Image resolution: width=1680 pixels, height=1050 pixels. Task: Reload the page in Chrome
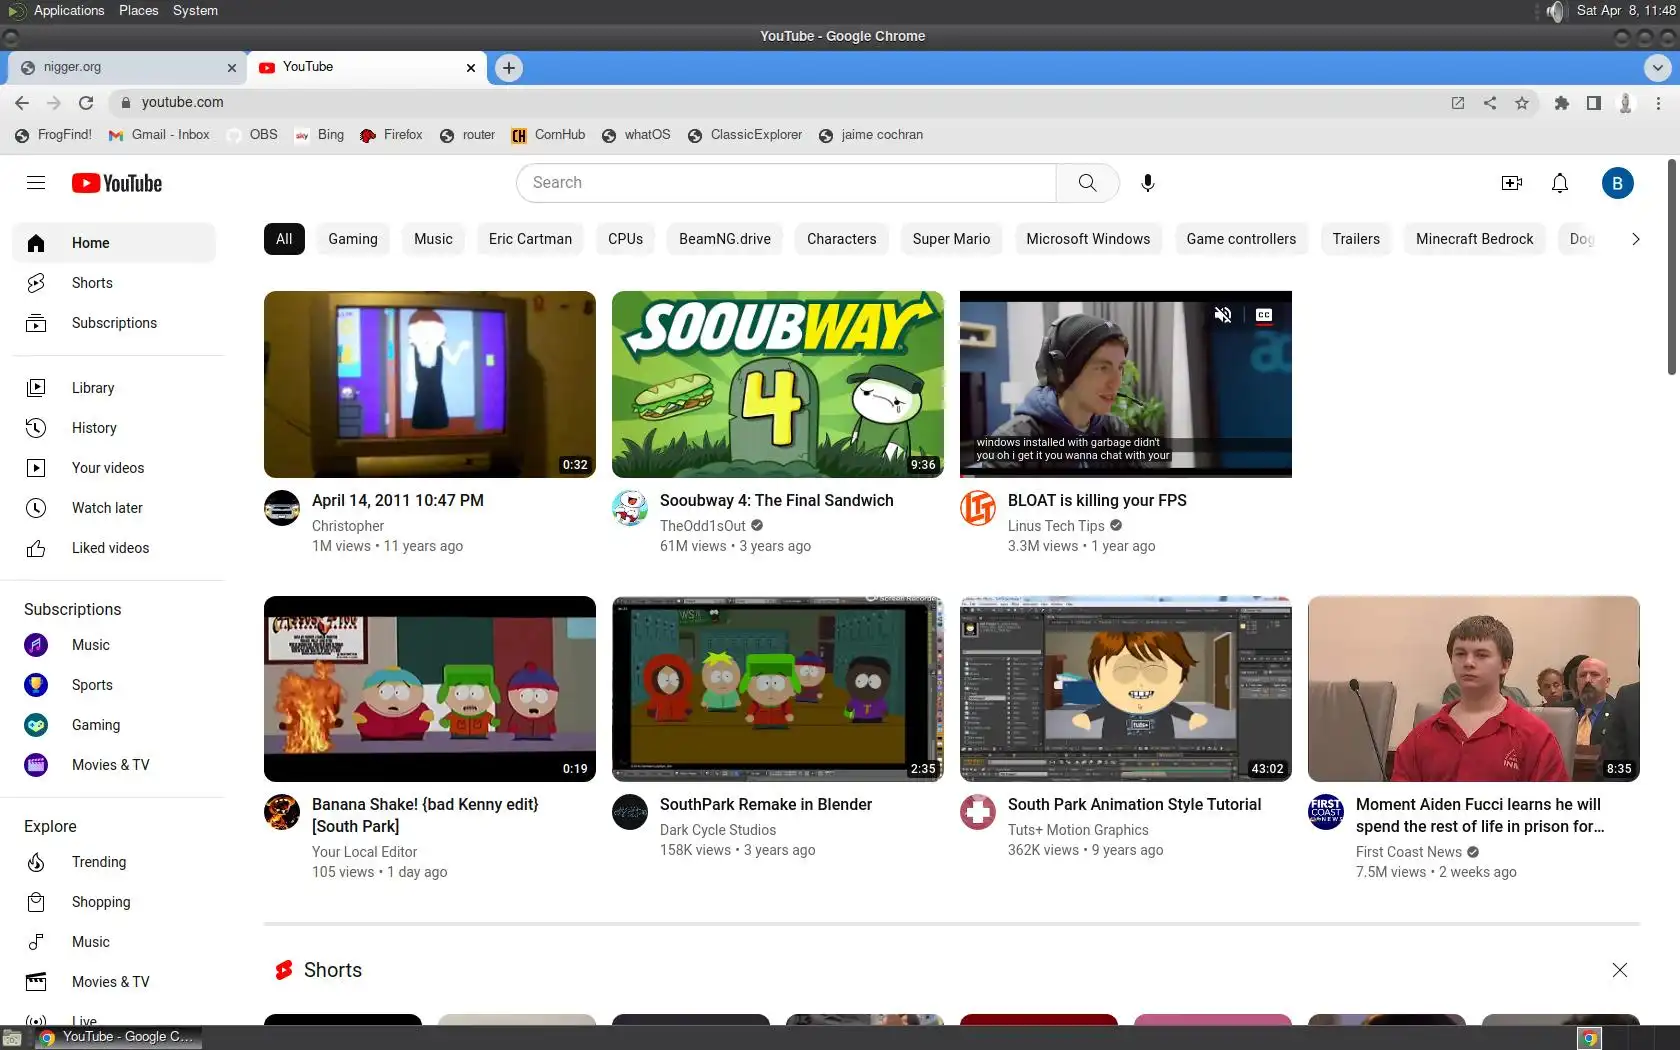point(86,102)
